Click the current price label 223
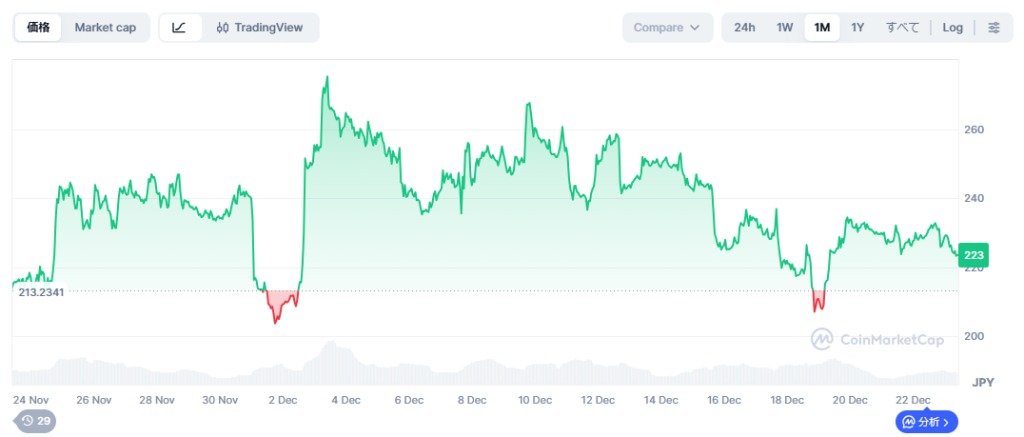Image resolution: width=1024 pixels, height=437 pixels. pos(973,256)
